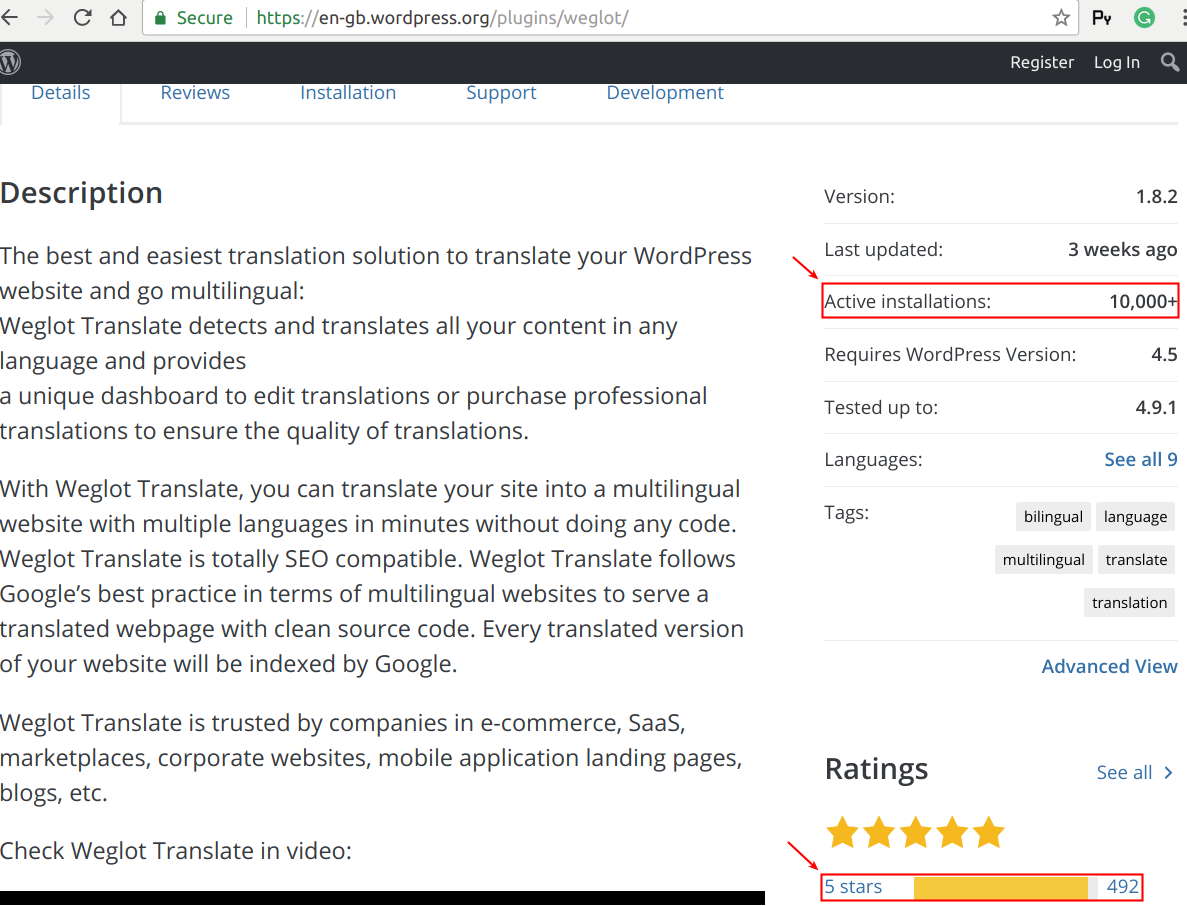Open See all 9 languages list
This screenshot has width=1187, height=906.
click(1140, 459)
